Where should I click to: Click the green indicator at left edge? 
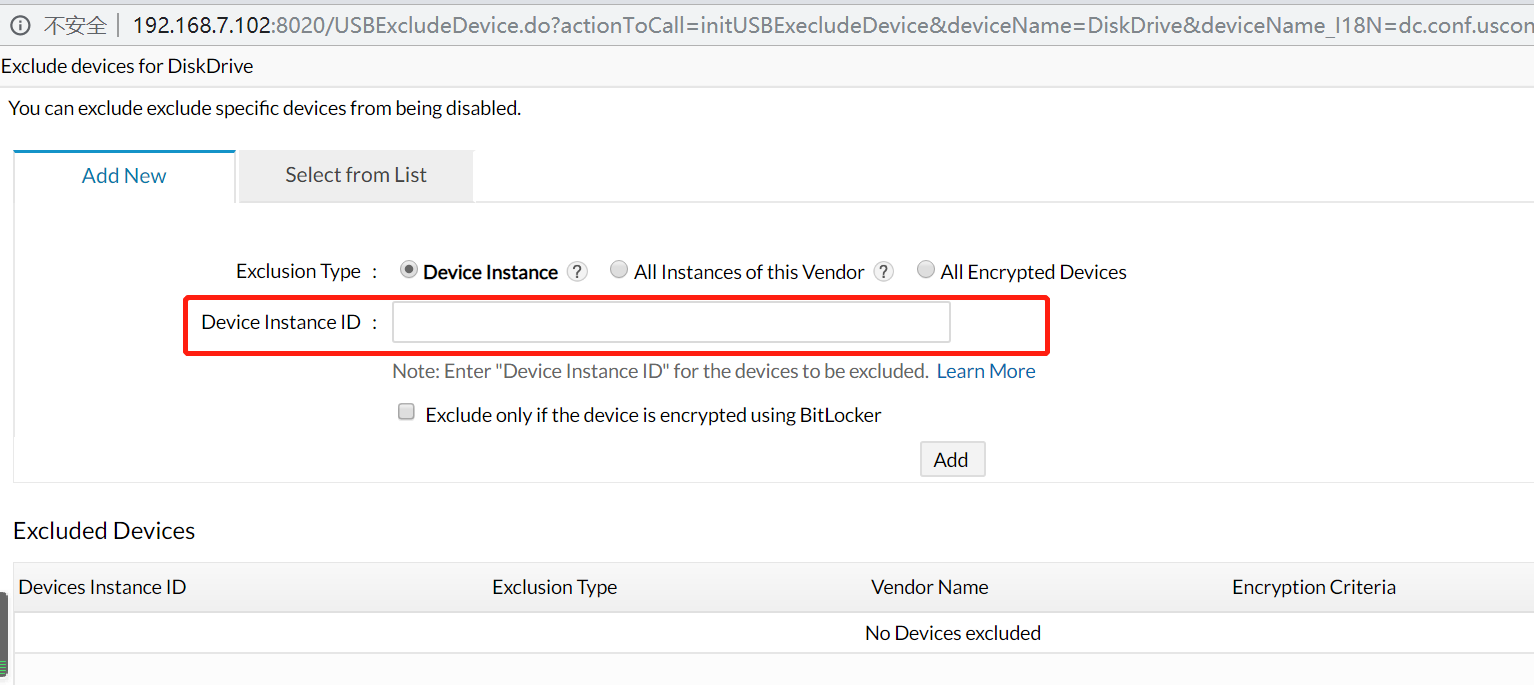pos(3,667)
